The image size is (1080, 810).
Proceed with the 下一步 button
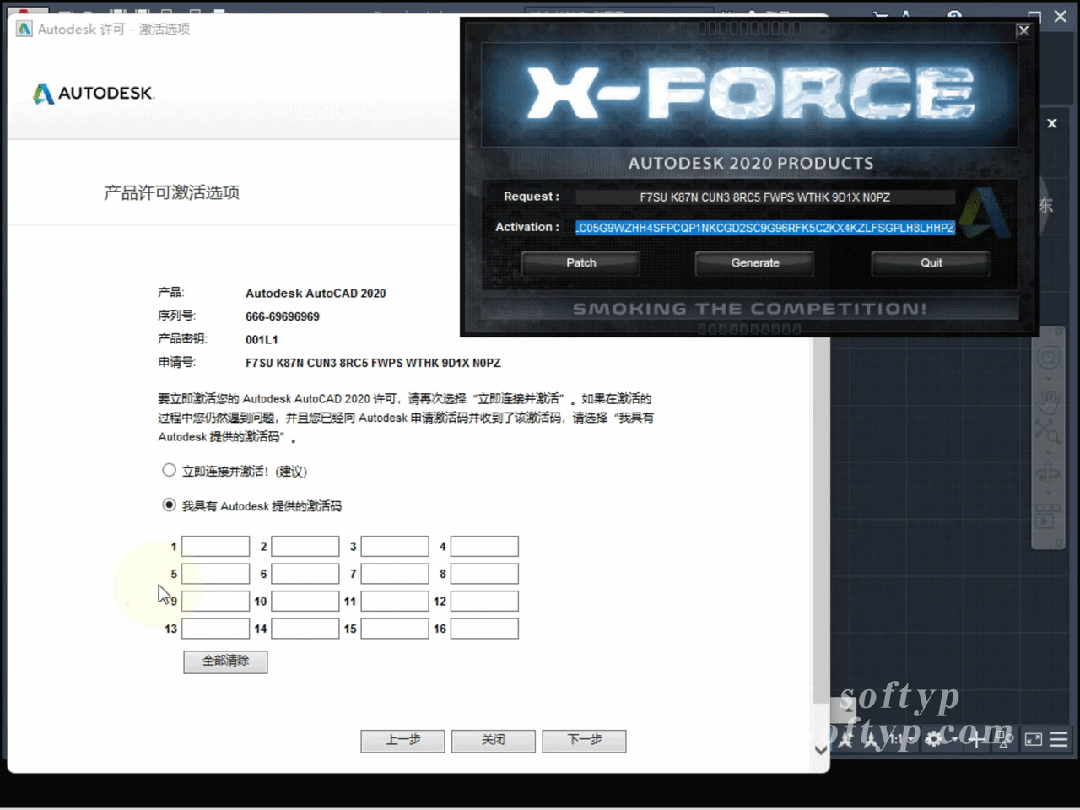pos(584,741)
